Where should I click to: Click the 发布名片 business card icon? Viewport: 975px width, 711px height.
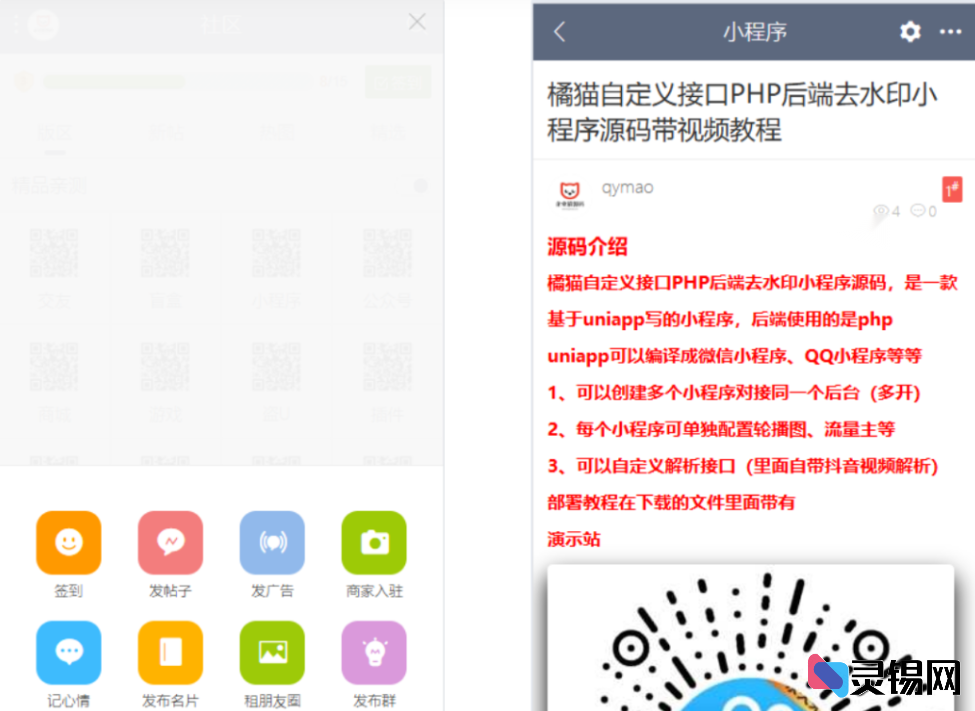(x=170, y=651)
